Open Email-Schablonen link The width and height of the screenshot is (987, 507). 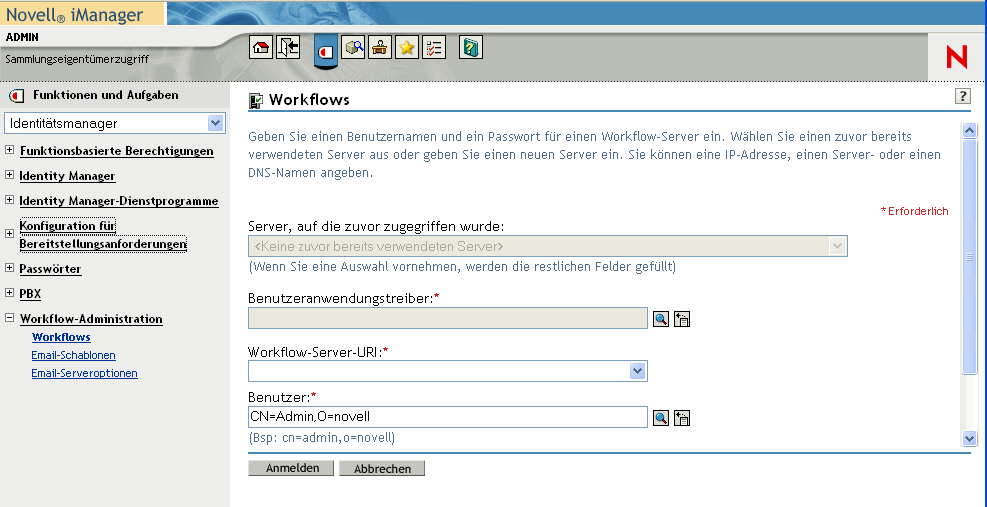pos(74,355)
